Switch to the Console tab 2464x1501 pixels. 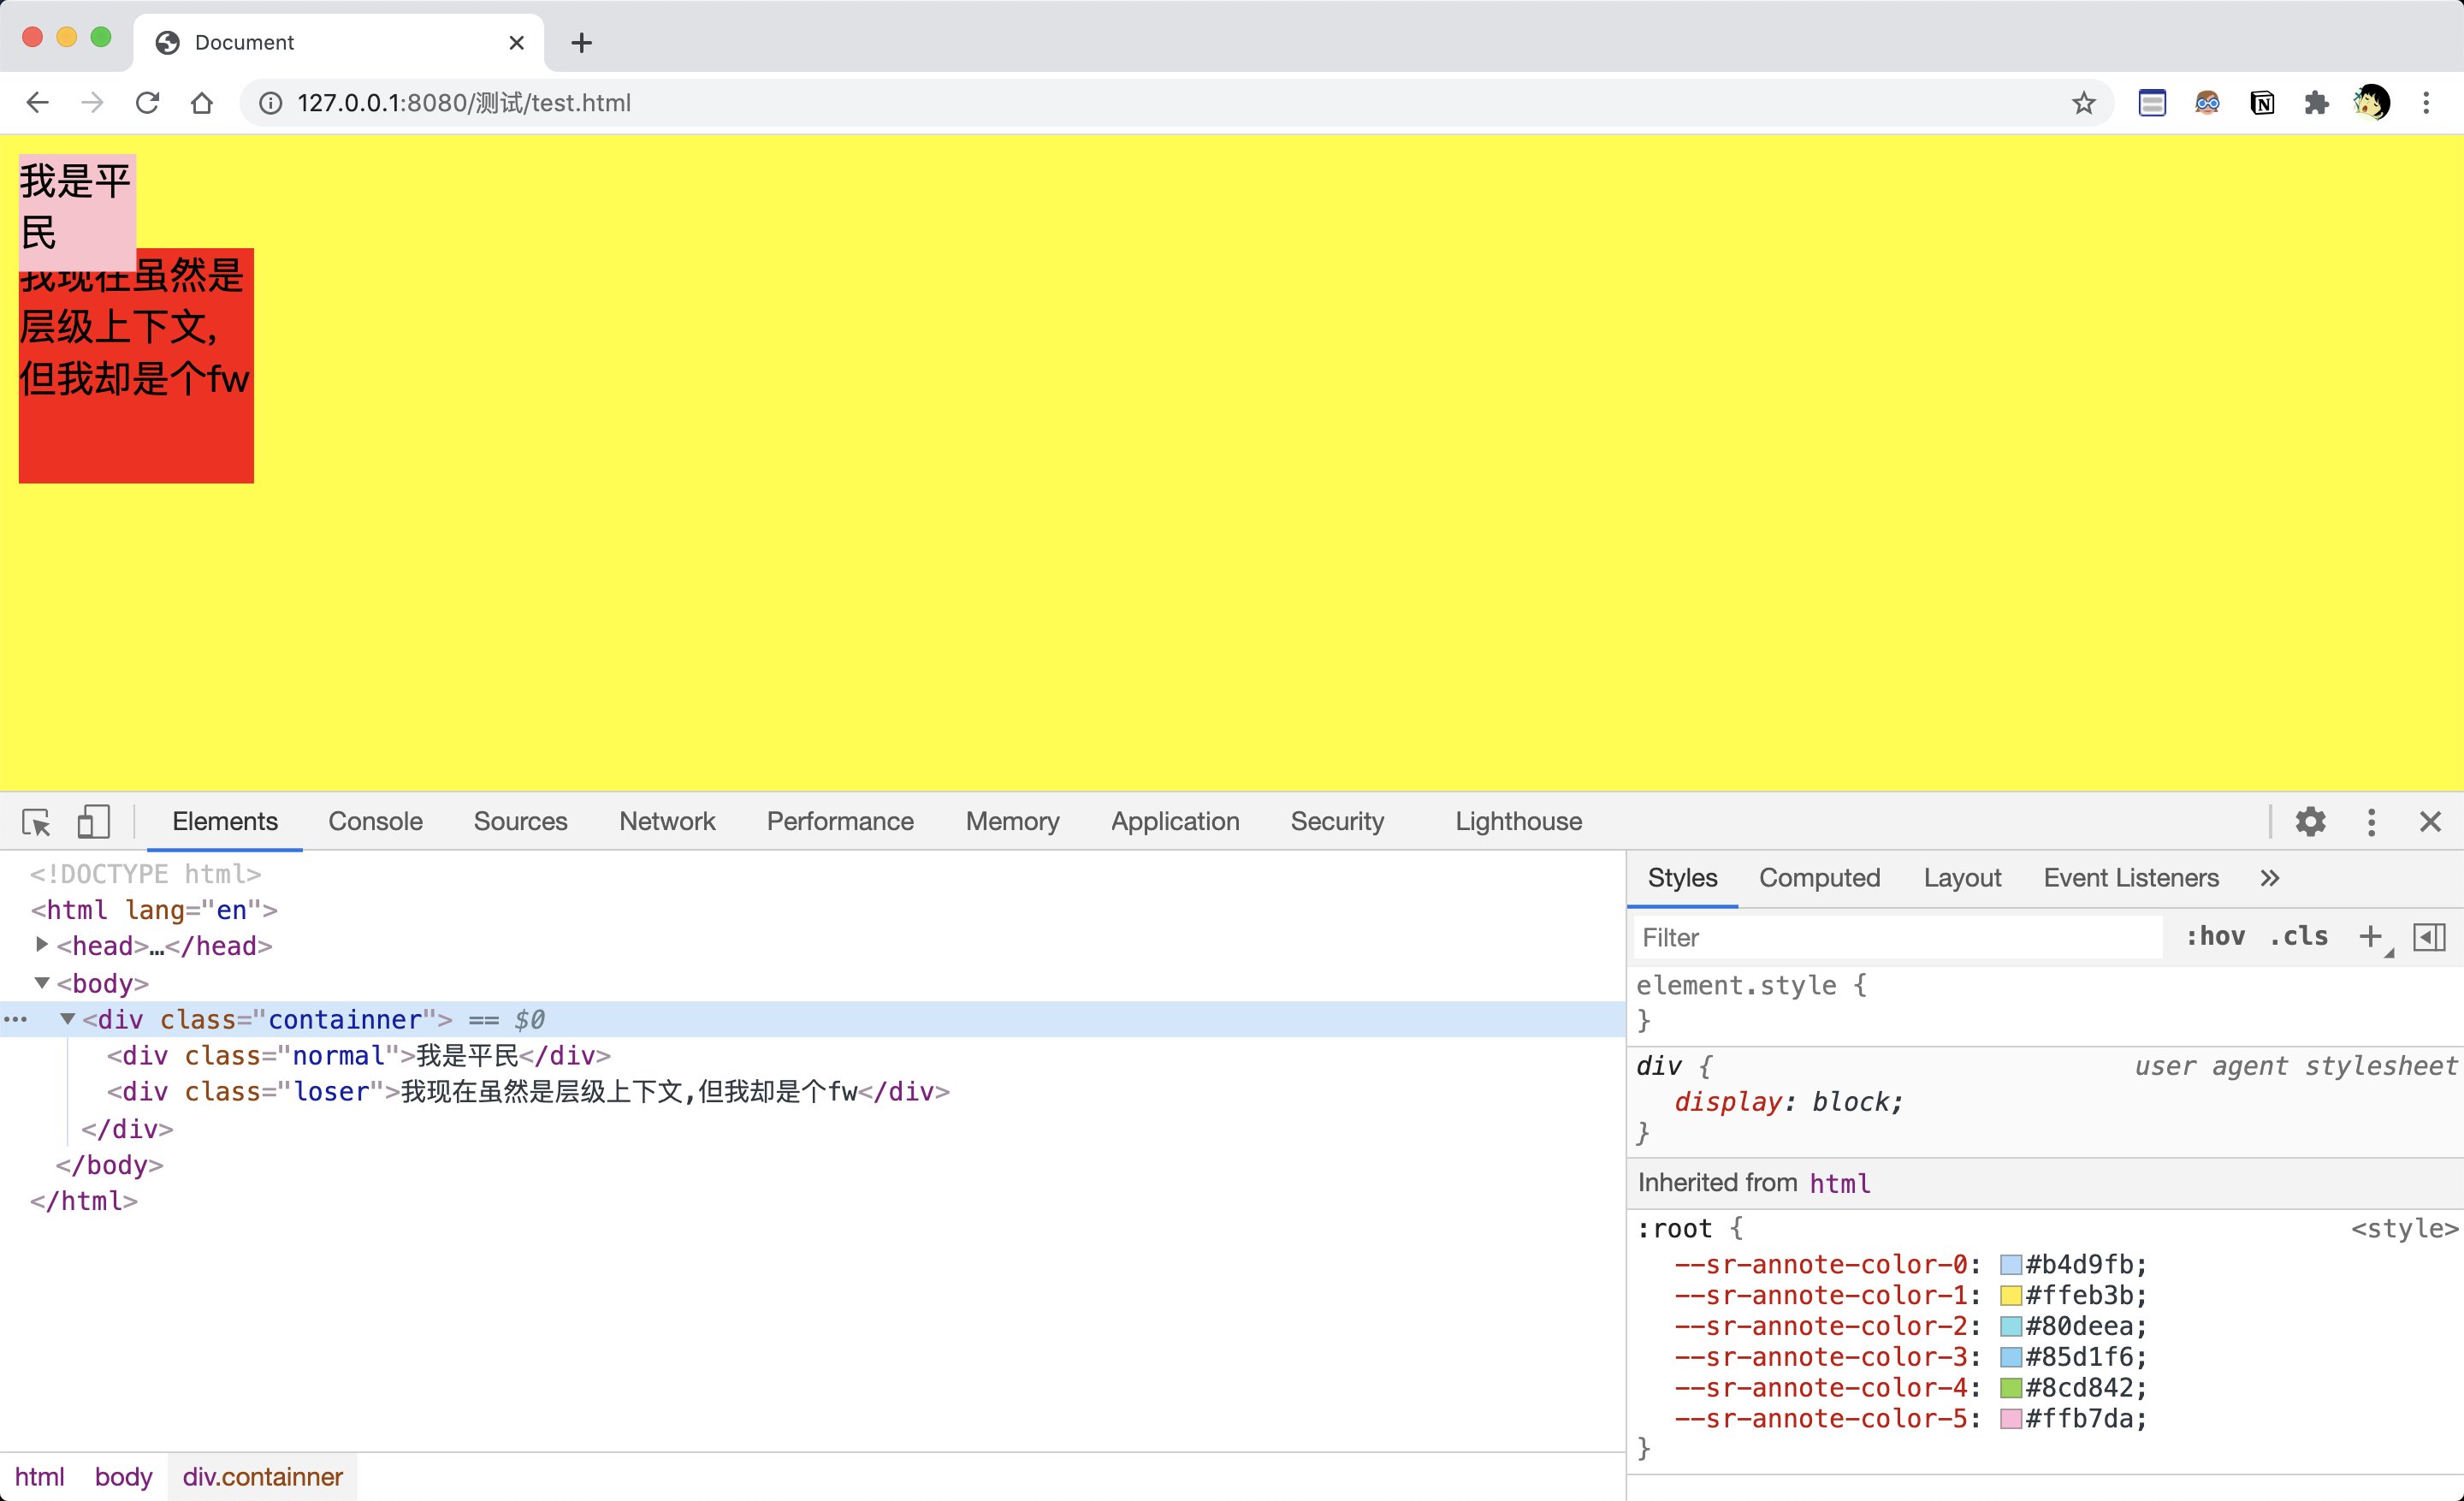(375, 822)
